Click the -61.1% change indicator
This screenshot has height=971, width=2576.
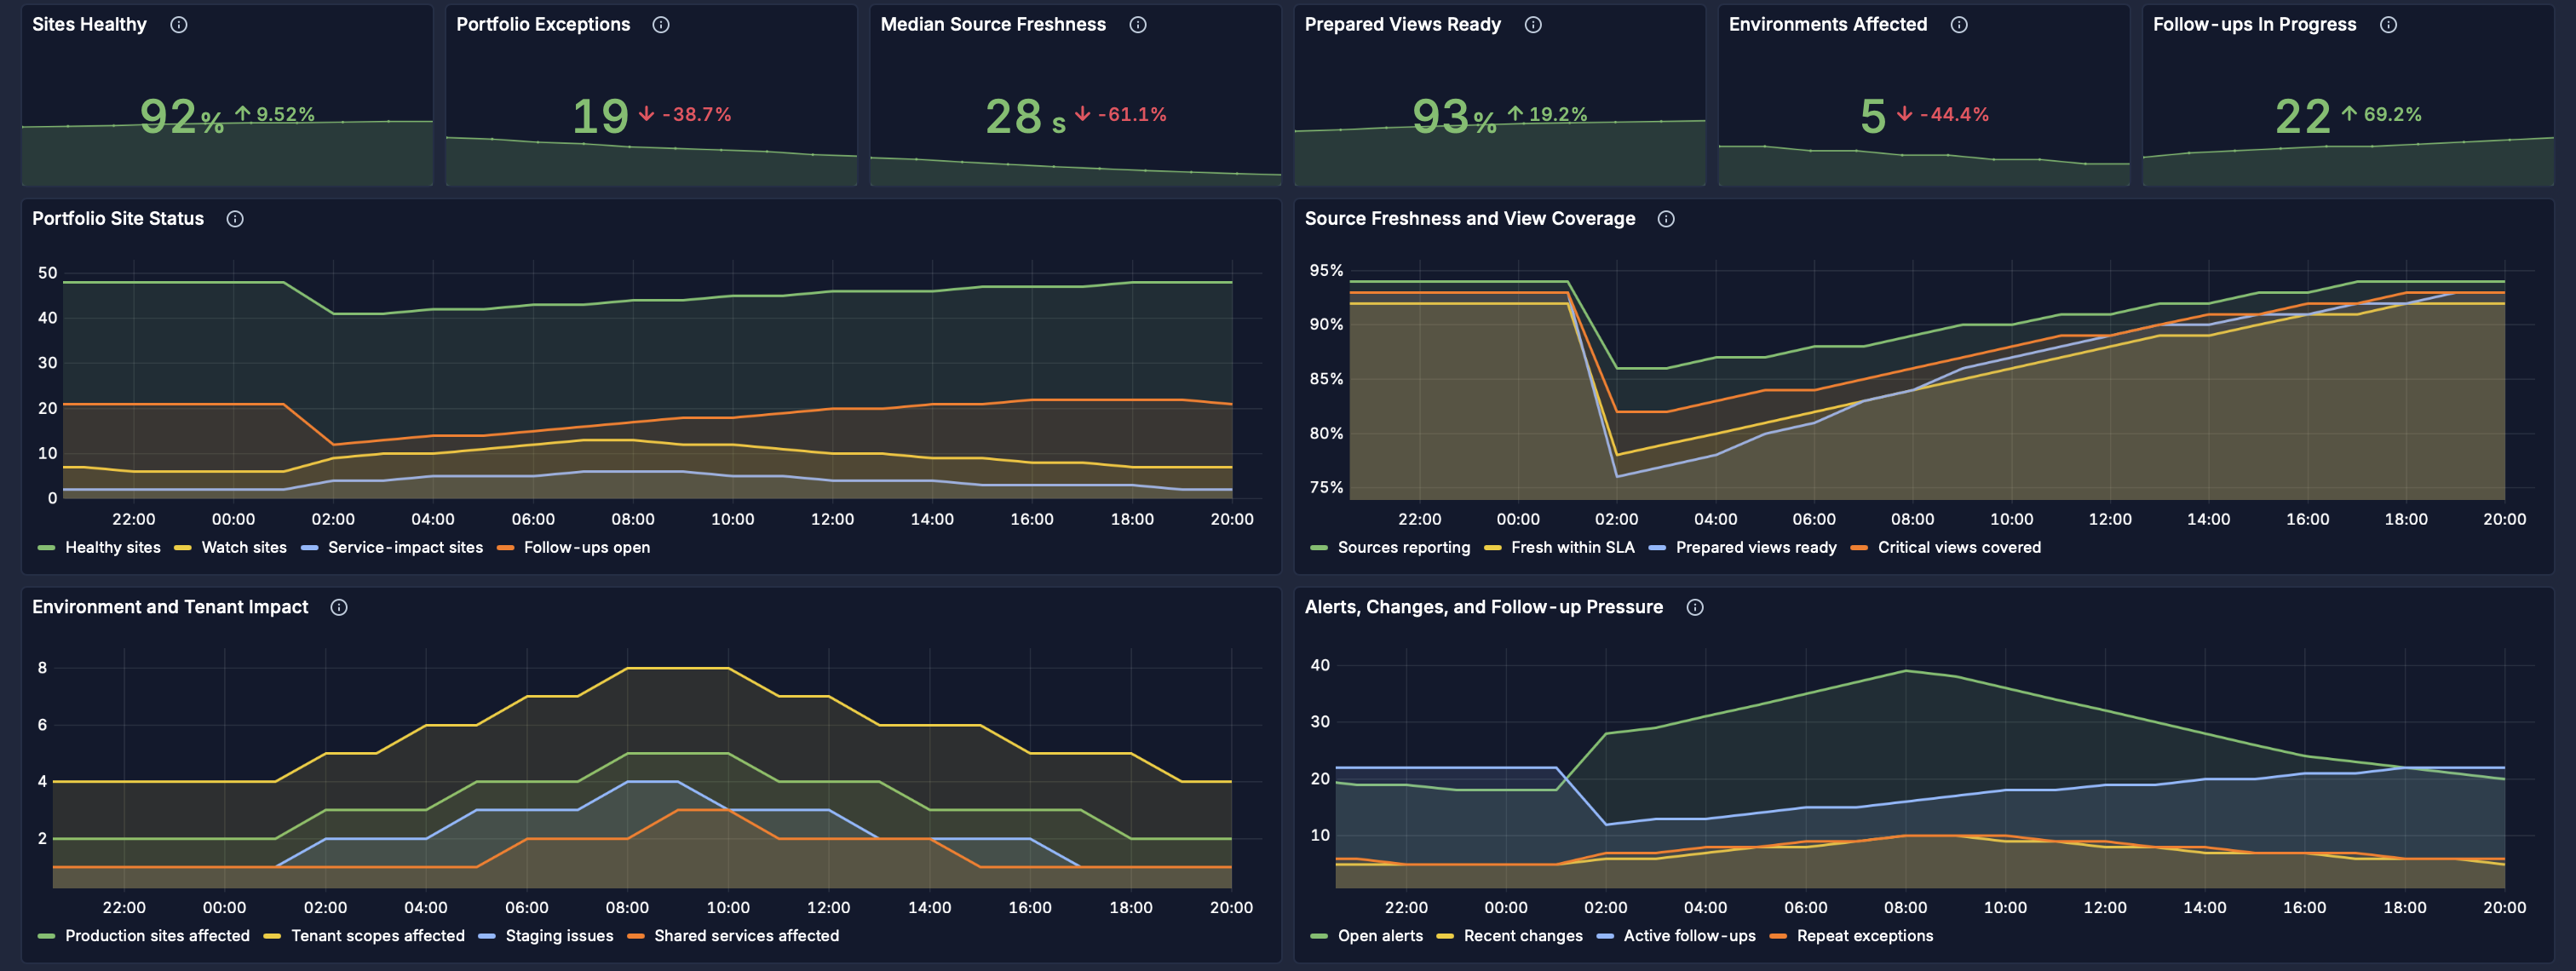coord(1121,115)
